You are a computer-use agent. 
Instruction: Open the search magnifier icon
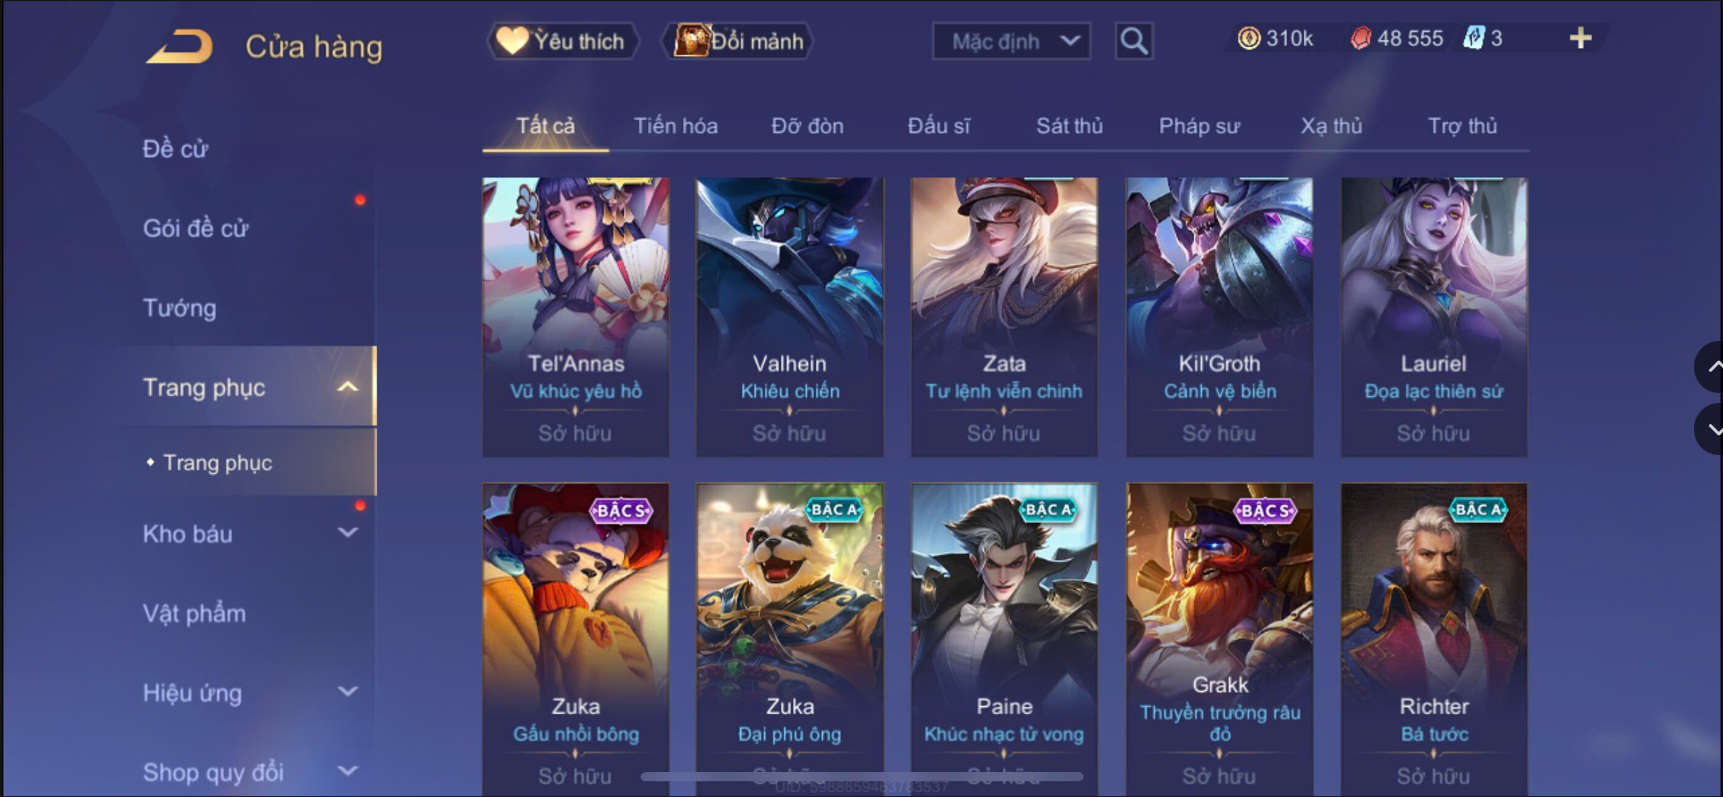click(1134, 41)
